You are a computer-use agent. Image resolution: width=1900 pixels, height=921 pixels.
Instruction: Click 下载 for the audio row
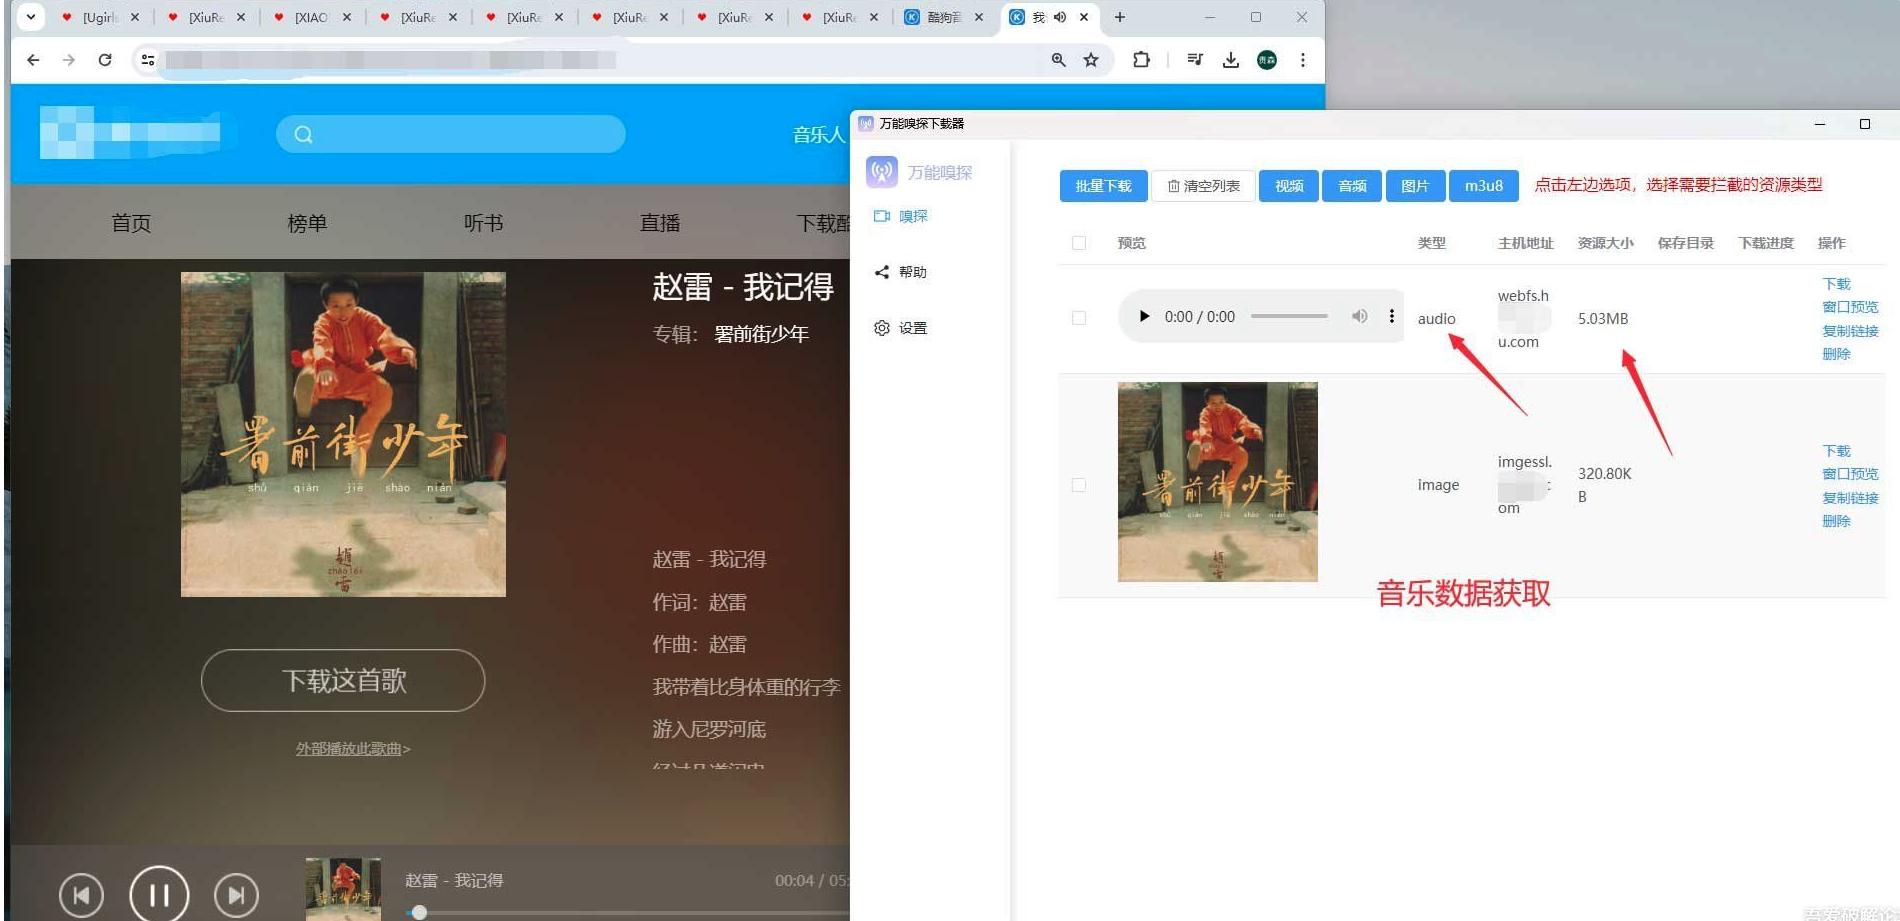[x=1836, y=284]
